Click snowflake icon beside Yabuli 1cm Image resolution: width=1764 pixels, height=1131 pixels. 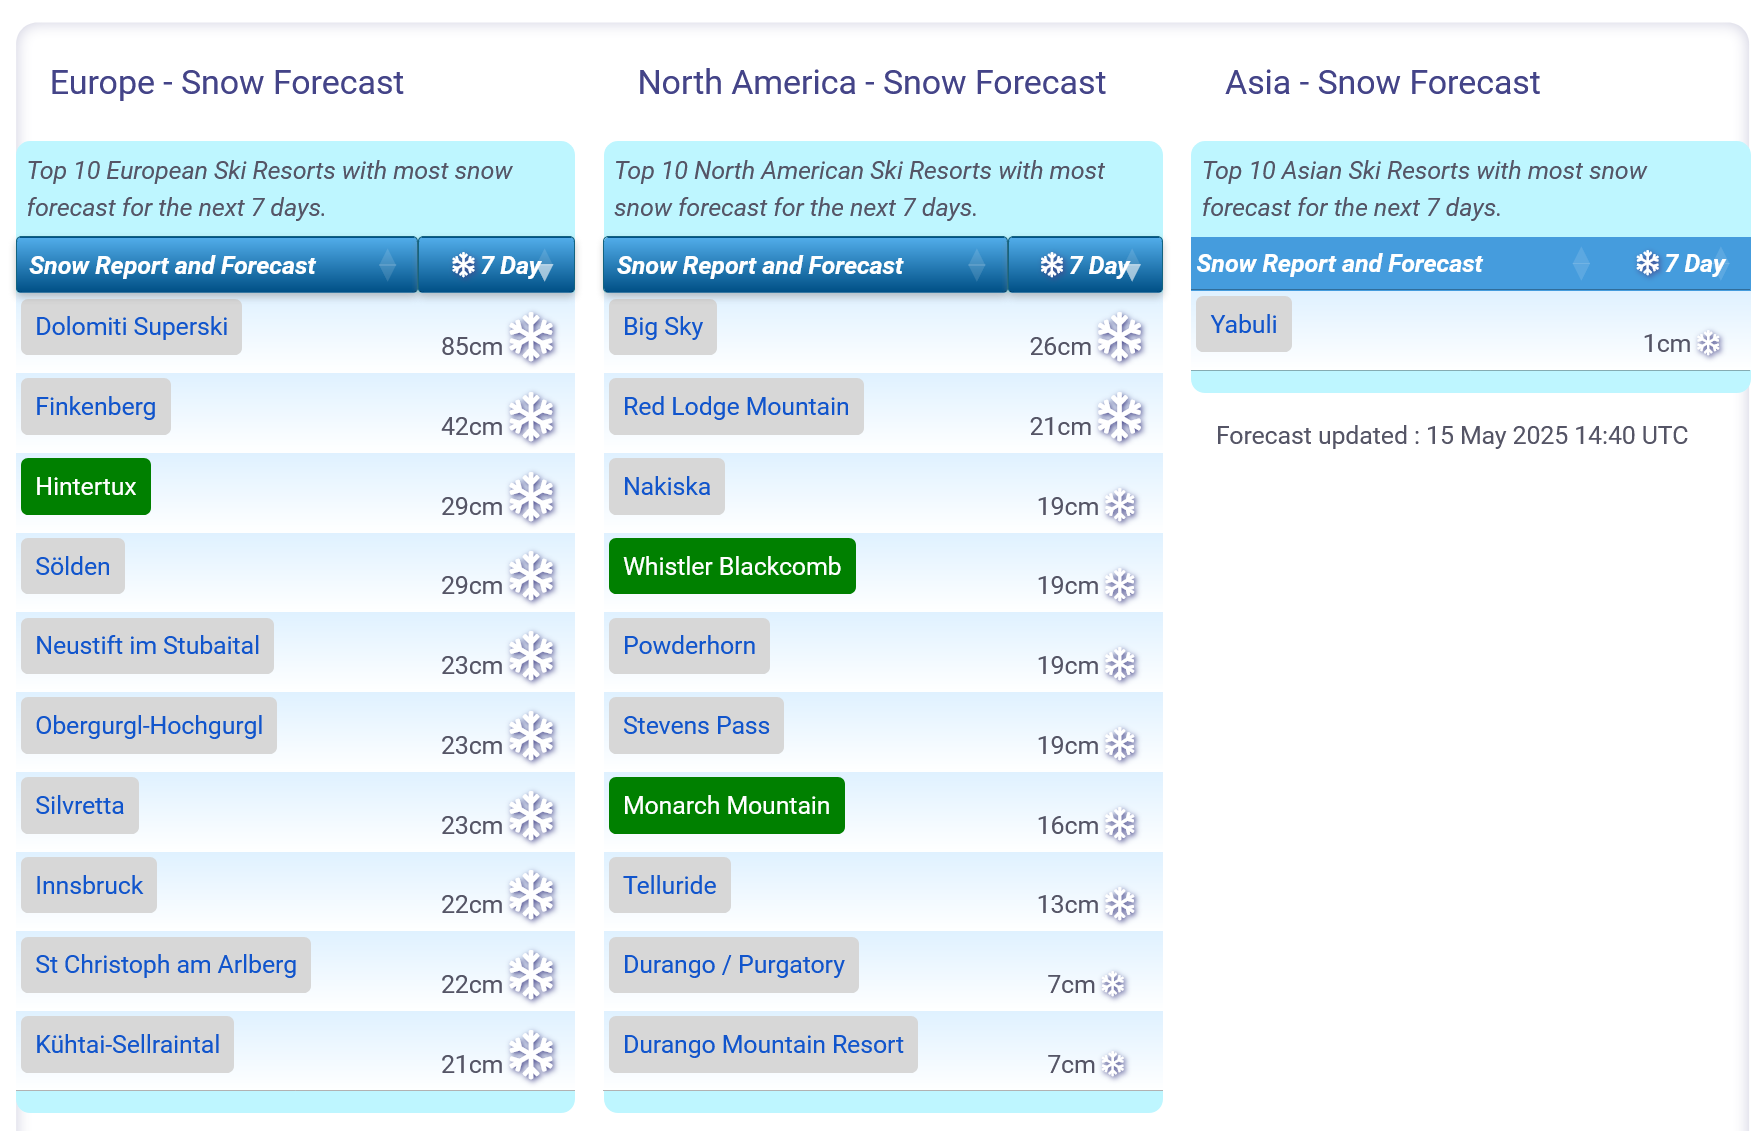(1709, 344)
